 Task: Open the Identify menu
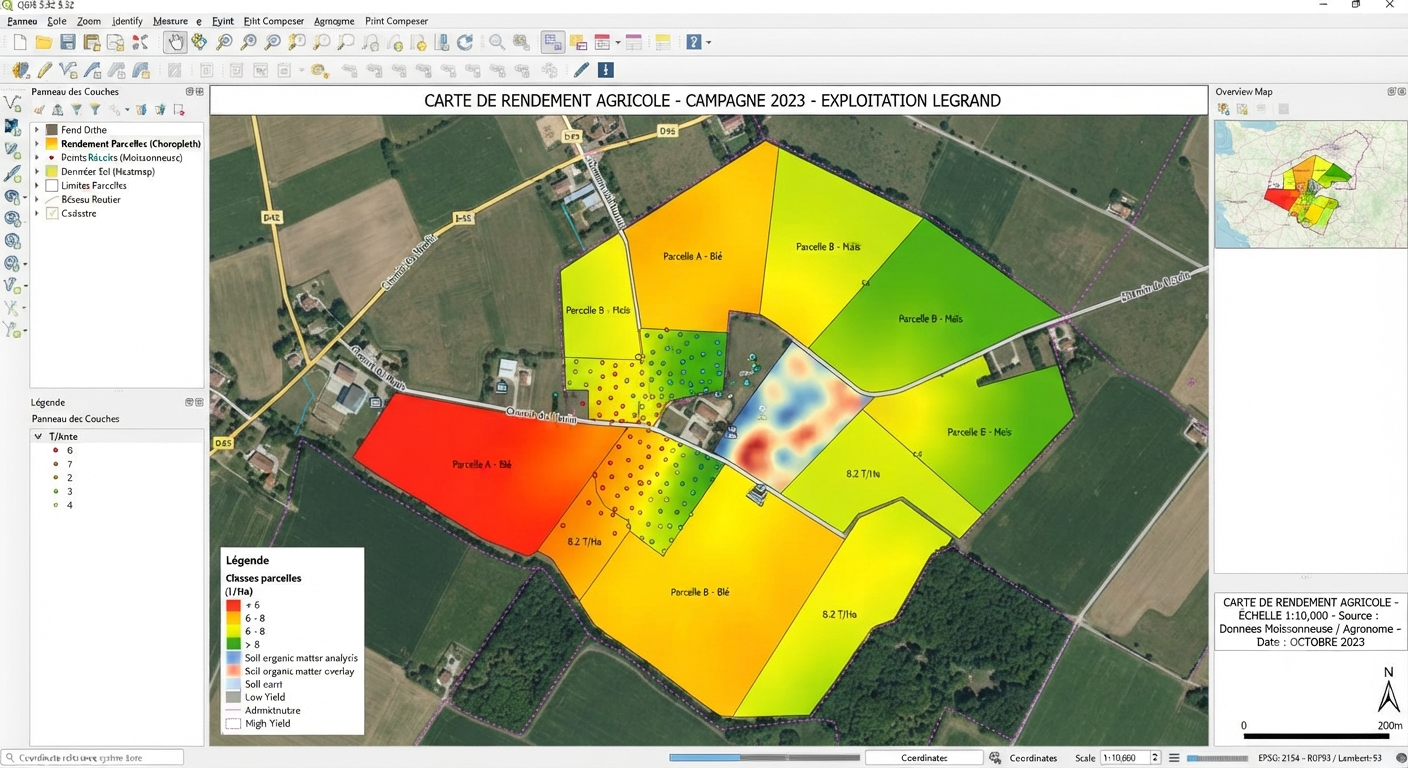click(127, 21)
